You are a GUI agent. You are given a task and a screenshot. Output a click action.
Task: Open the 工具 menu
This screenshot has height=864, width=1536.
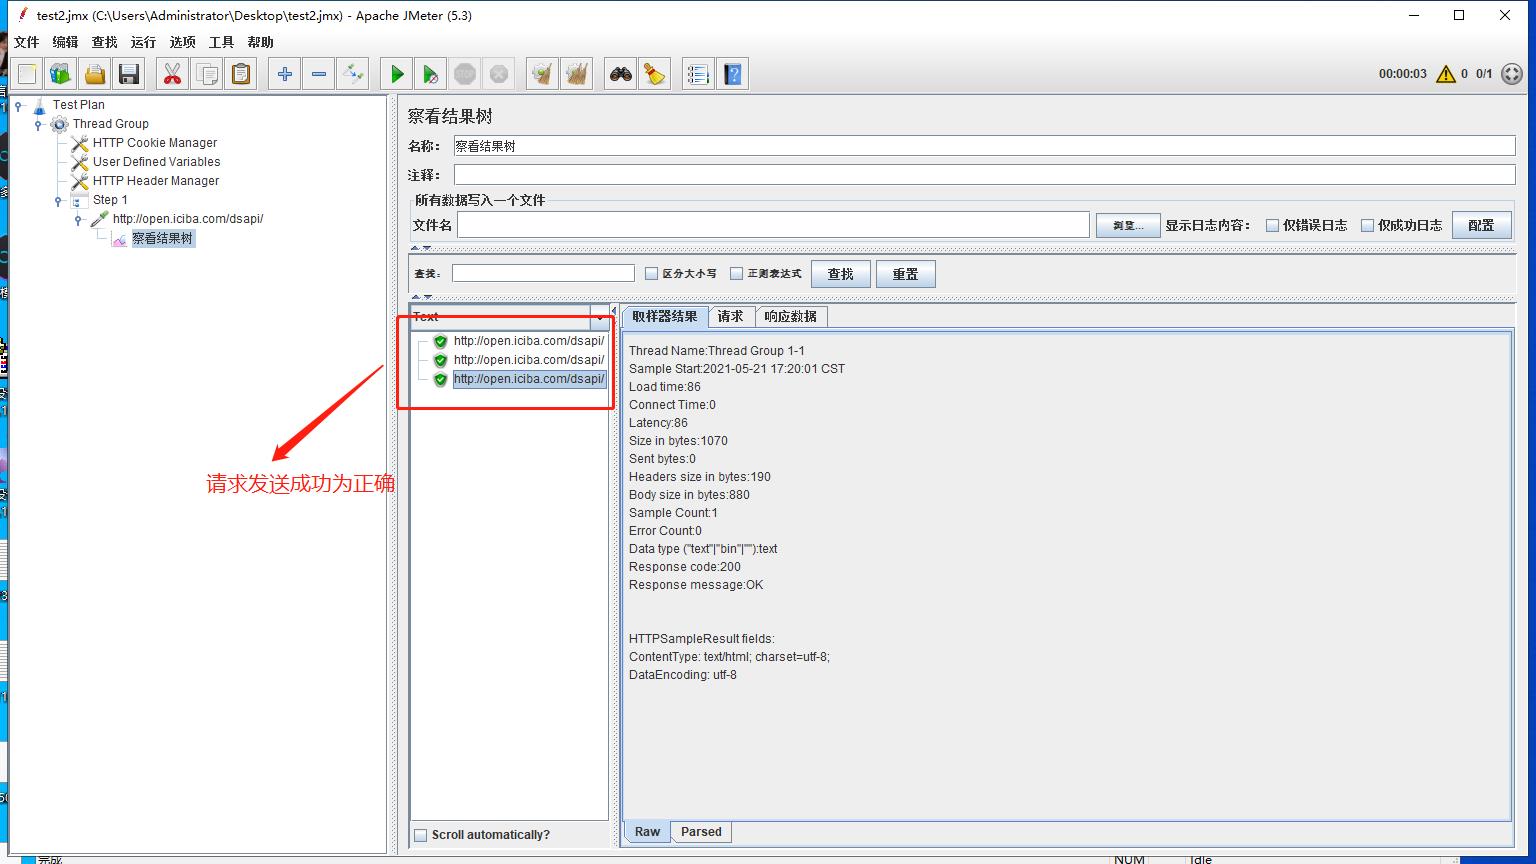221,42
